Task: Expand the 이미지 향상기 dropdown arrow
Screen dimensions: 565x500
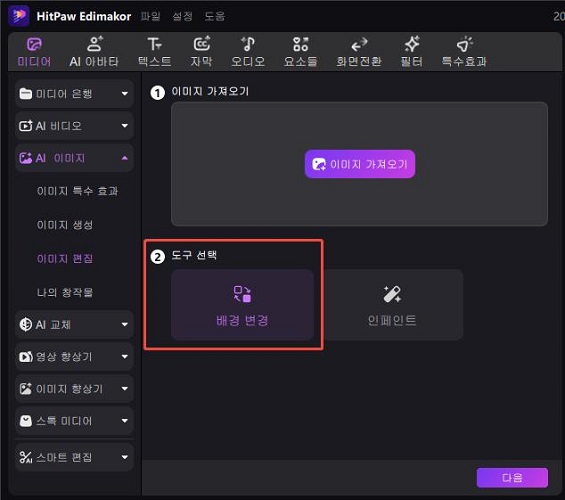Action: [x=125, y=389]
